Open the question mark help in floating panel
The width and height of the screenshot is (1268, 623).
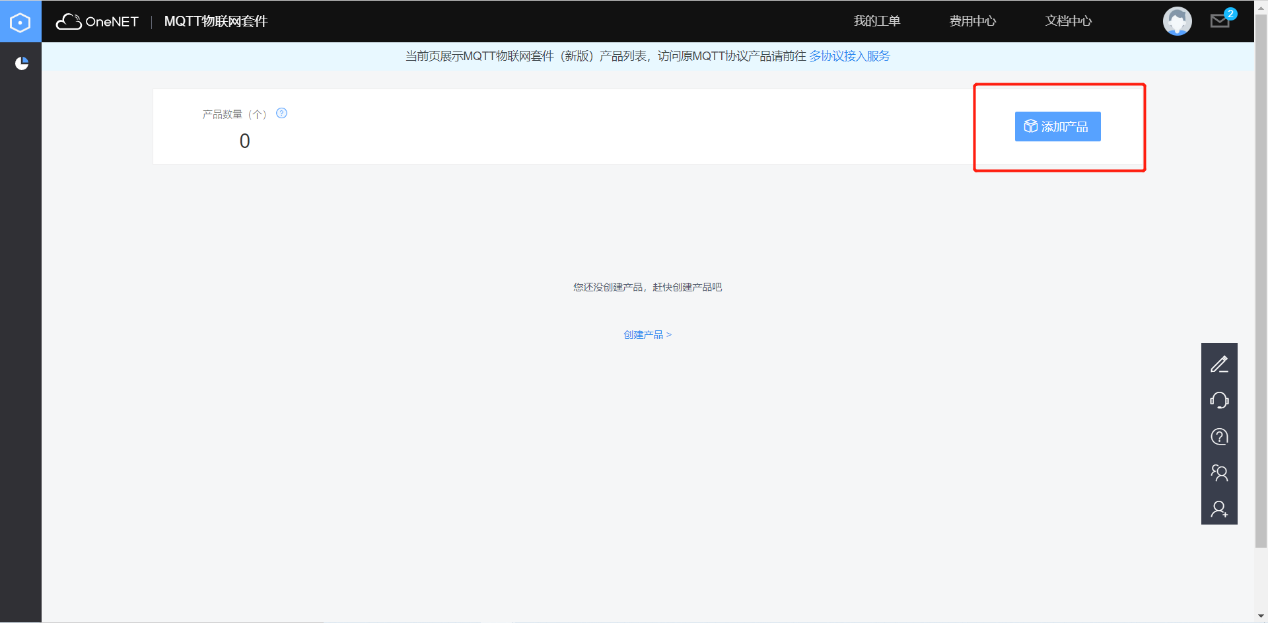[1219, 436]
